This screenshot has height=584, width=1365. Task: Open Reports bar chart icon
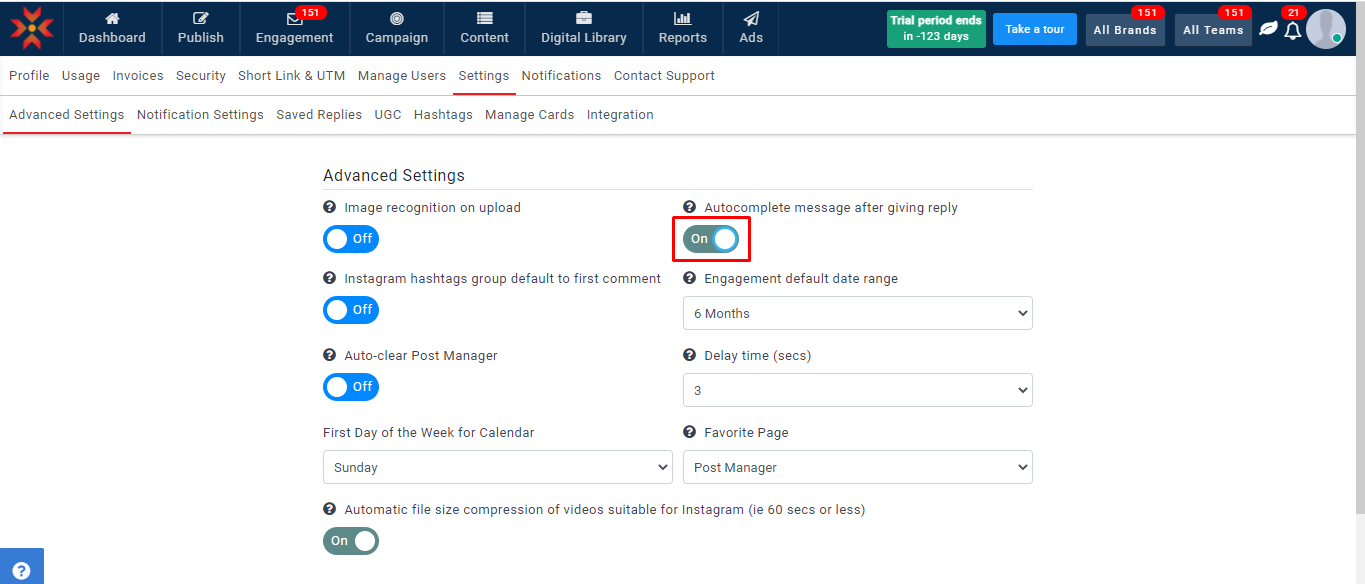[x=683, y=18]
